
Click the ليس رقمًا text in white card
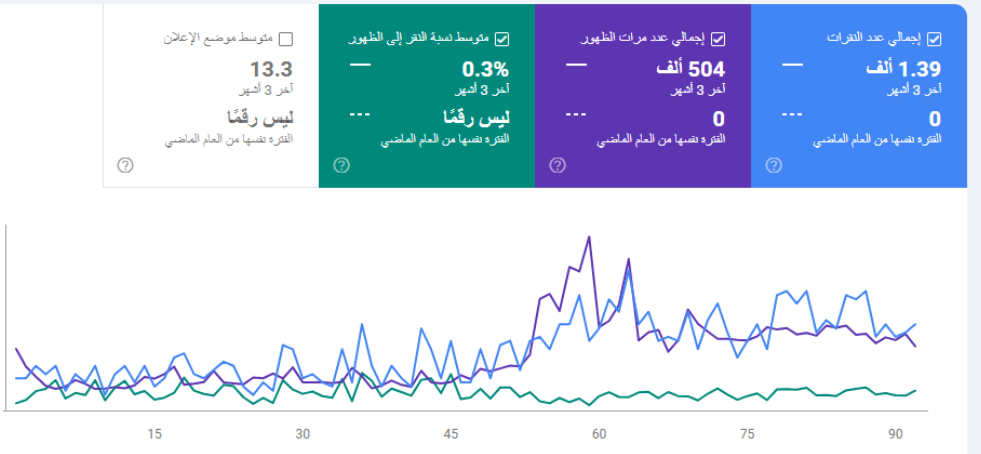click(259, 117)
